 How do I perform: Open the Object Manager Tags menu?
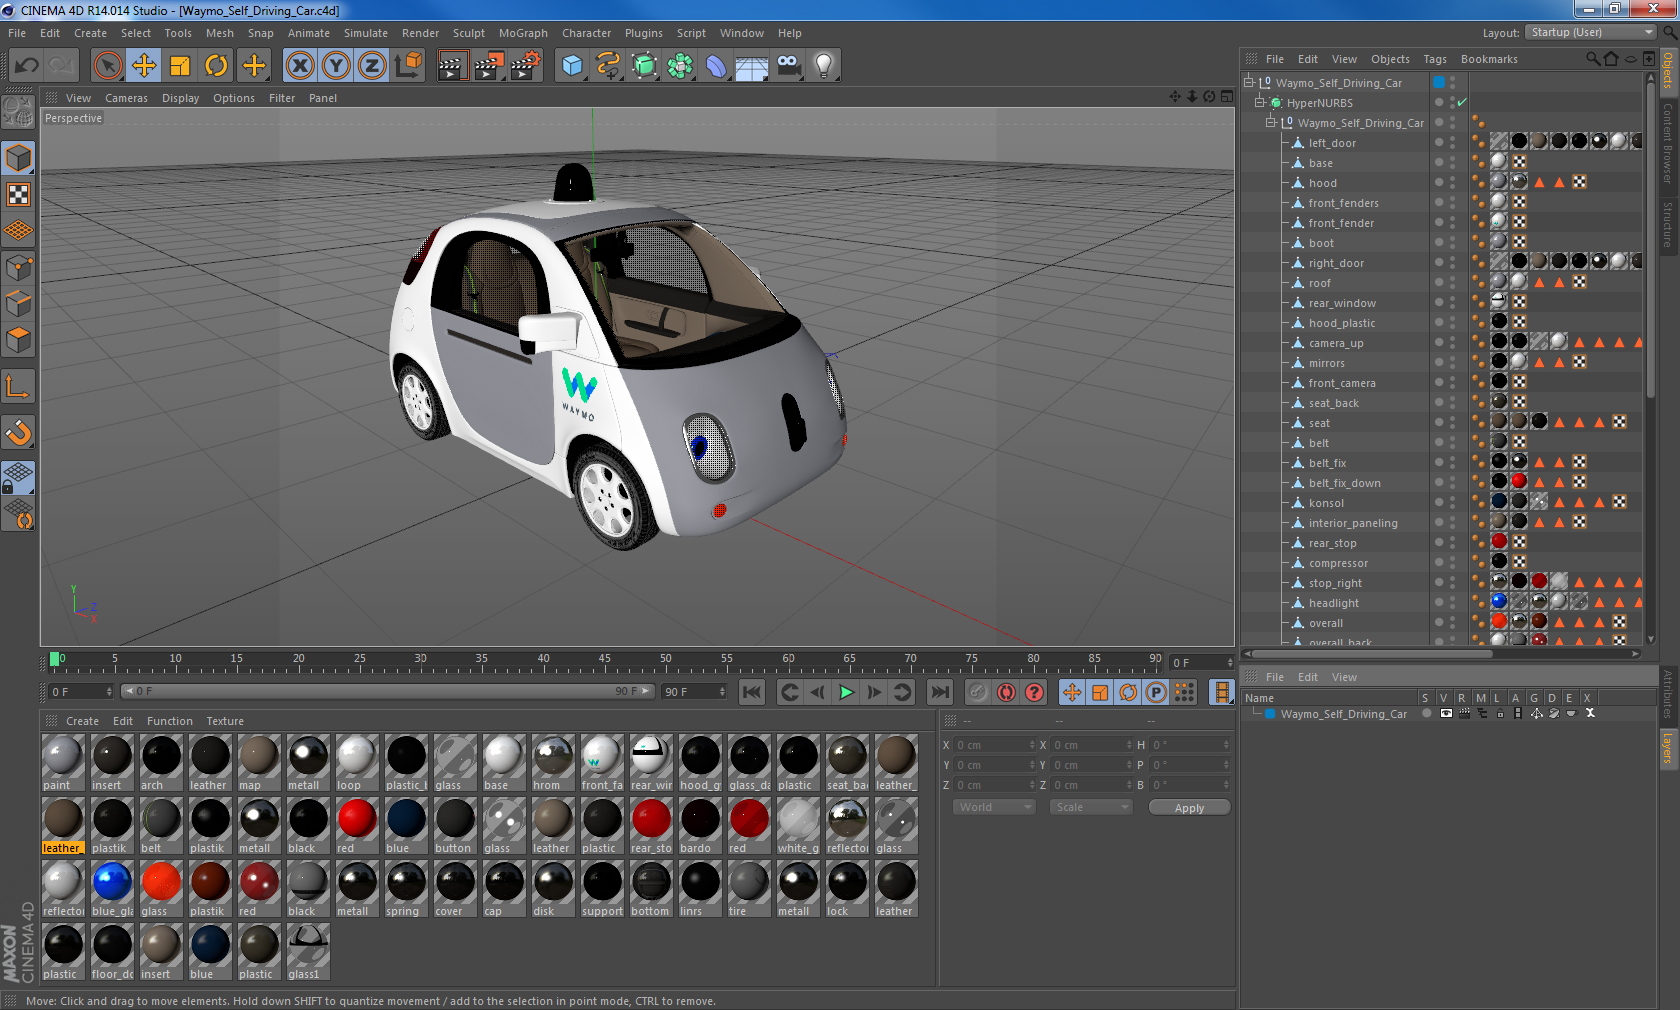(x=1435, y=59)
